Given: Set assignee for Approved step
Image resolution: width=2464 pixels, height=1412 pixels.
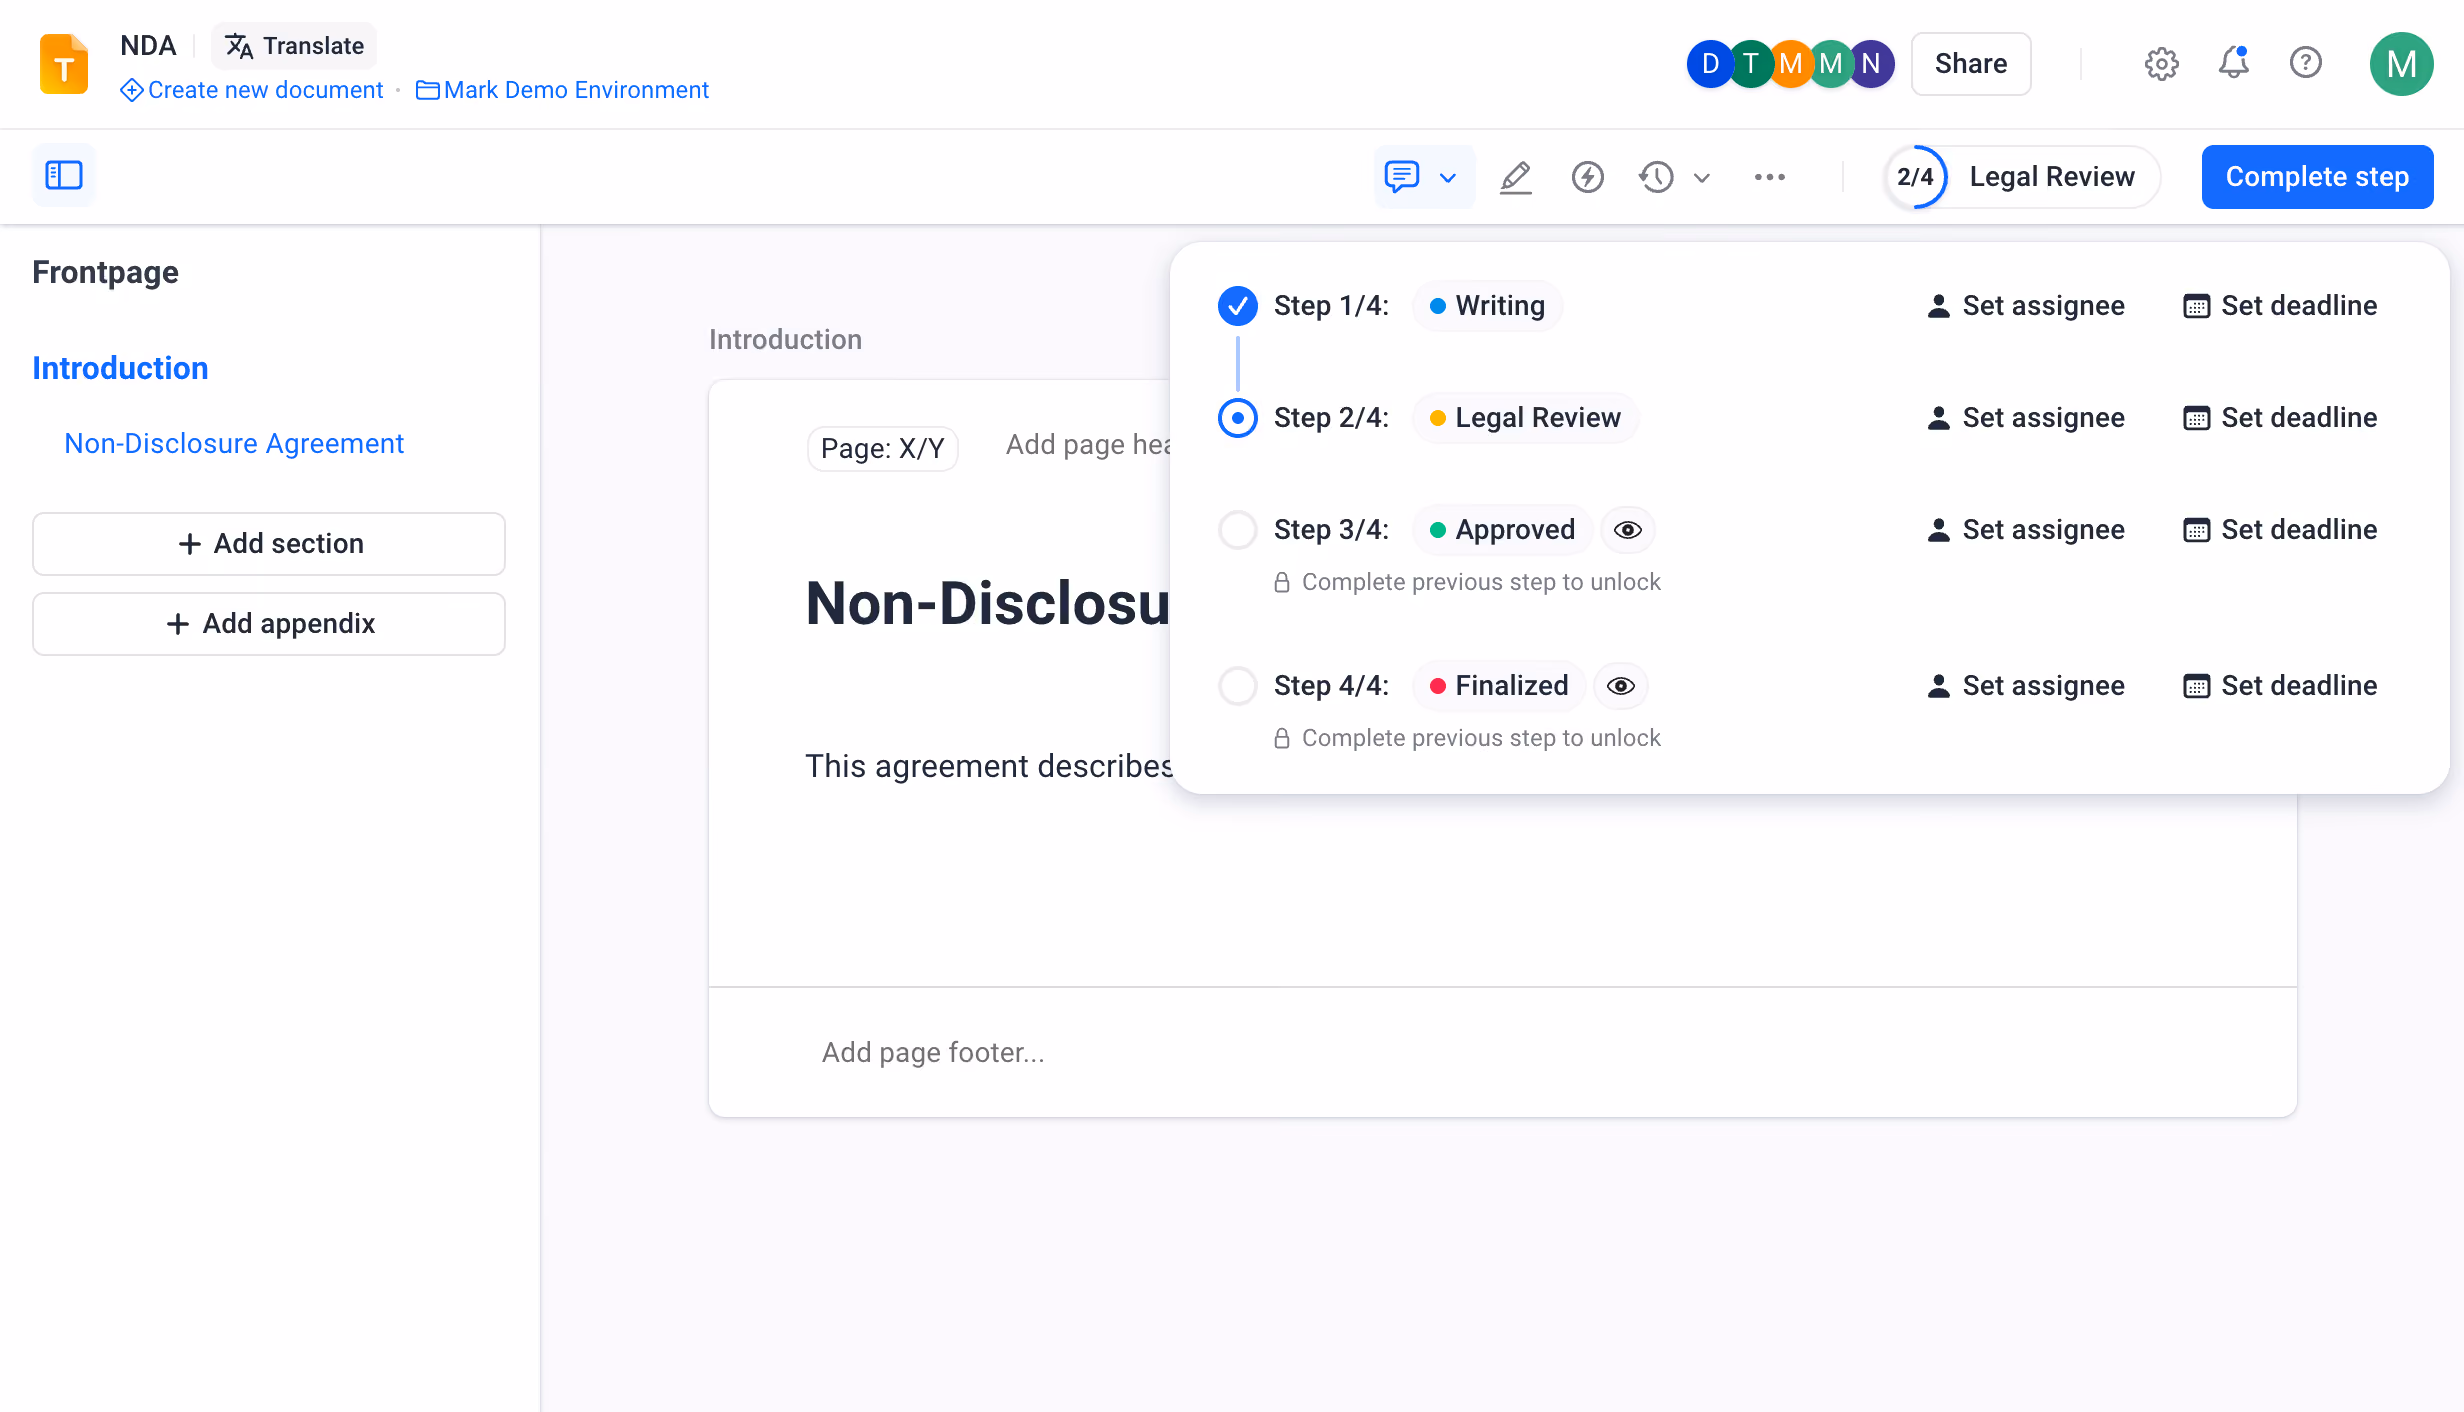Looking at the screenshot, I should (x=2025, y=530).
